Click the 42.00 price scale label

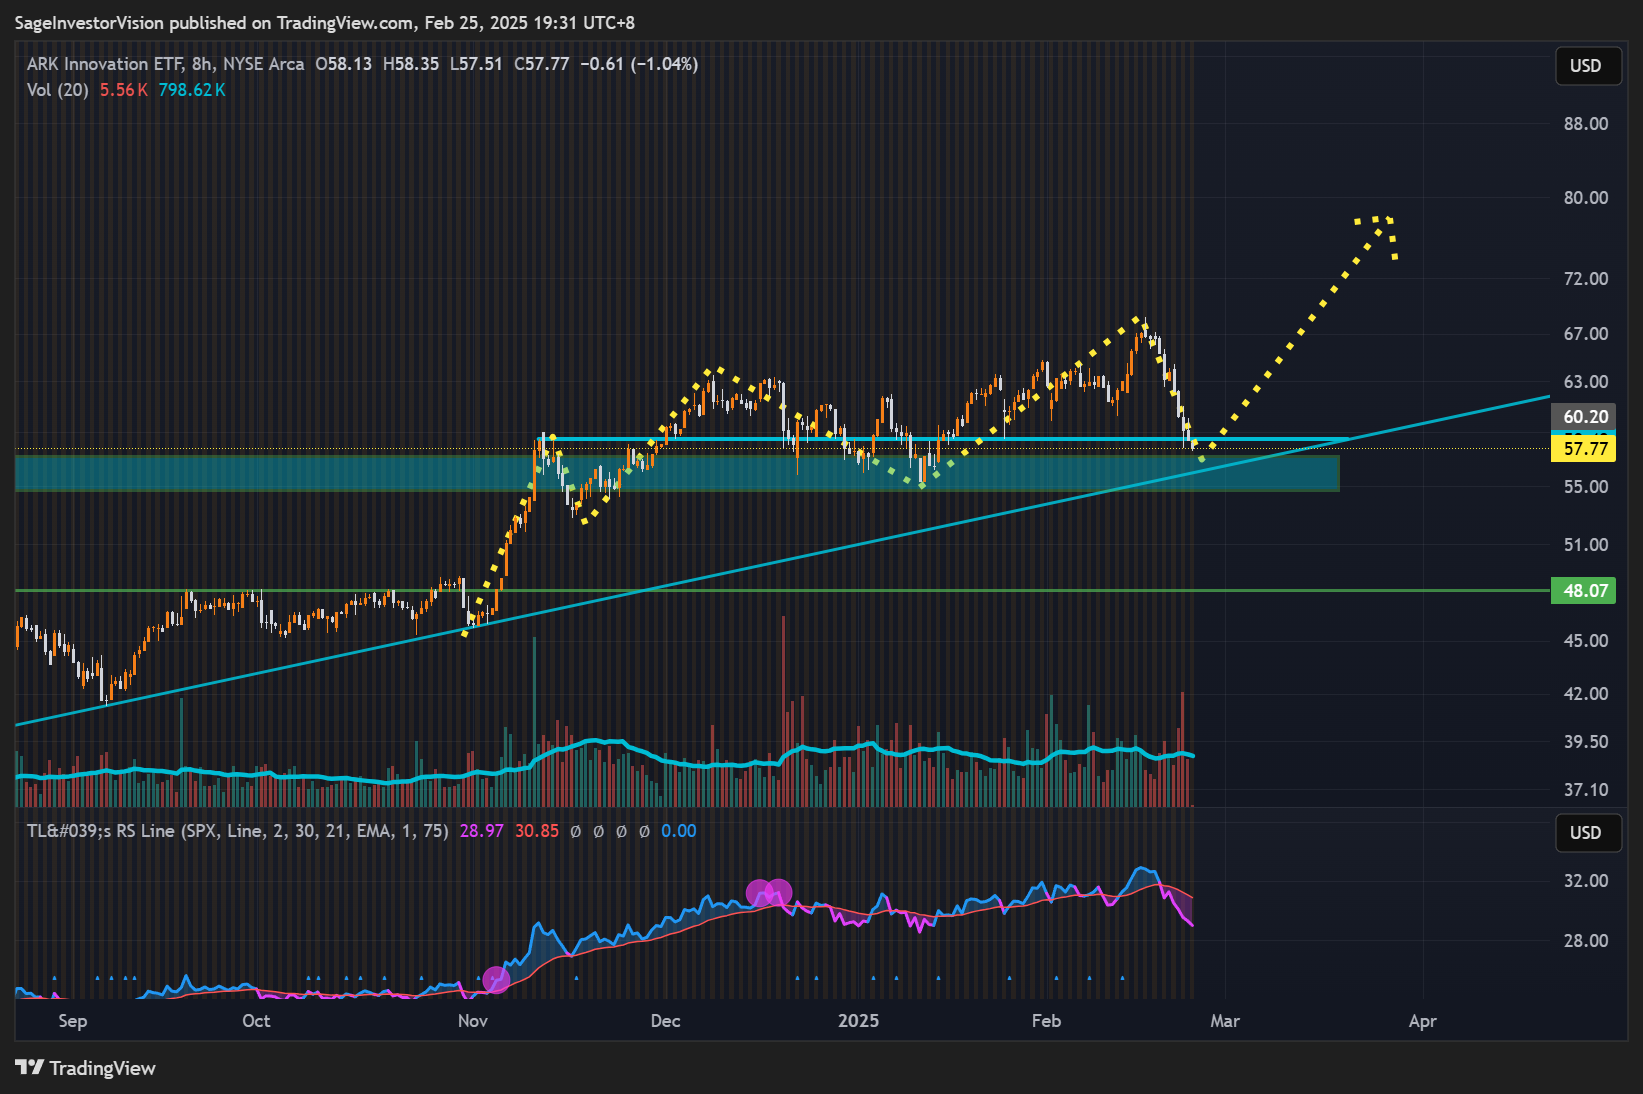1586,694
